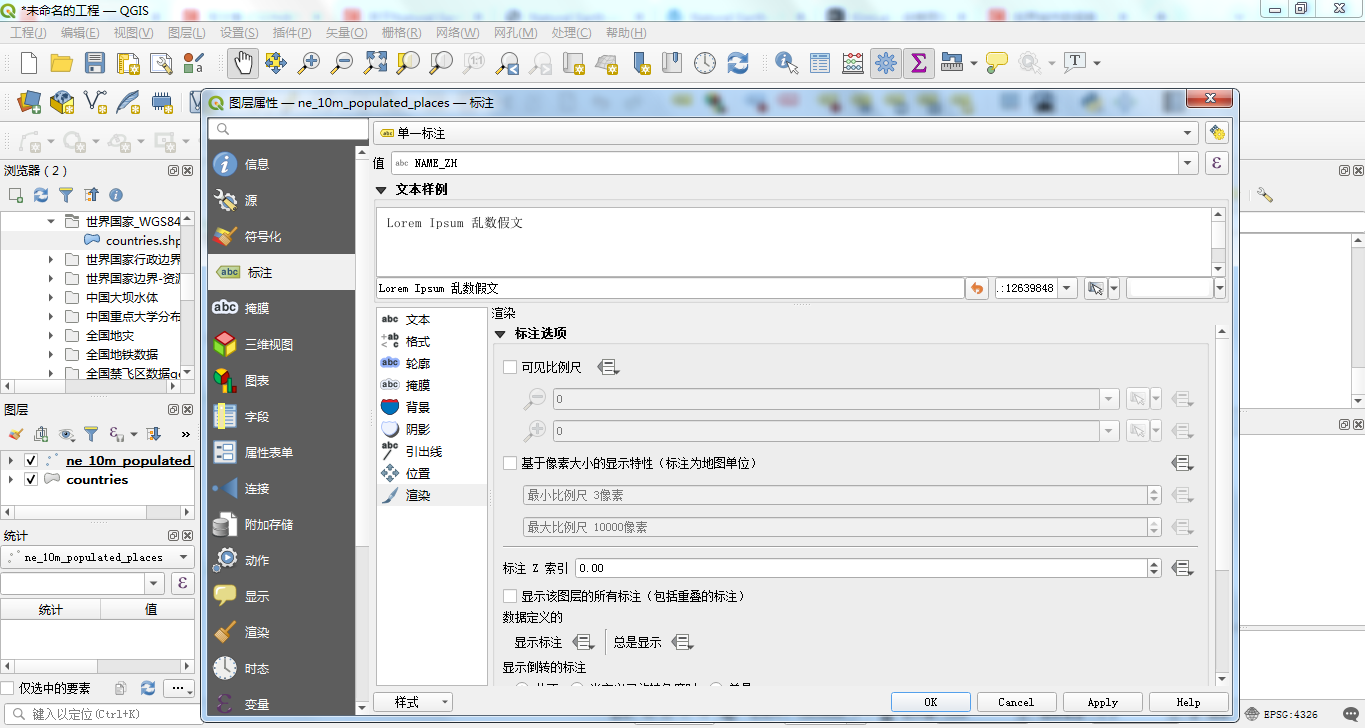Open the 样式 style dropdown button
The height and width of the screenshot is (728, 1365).
pyautogui.click(x=413, y=702)
